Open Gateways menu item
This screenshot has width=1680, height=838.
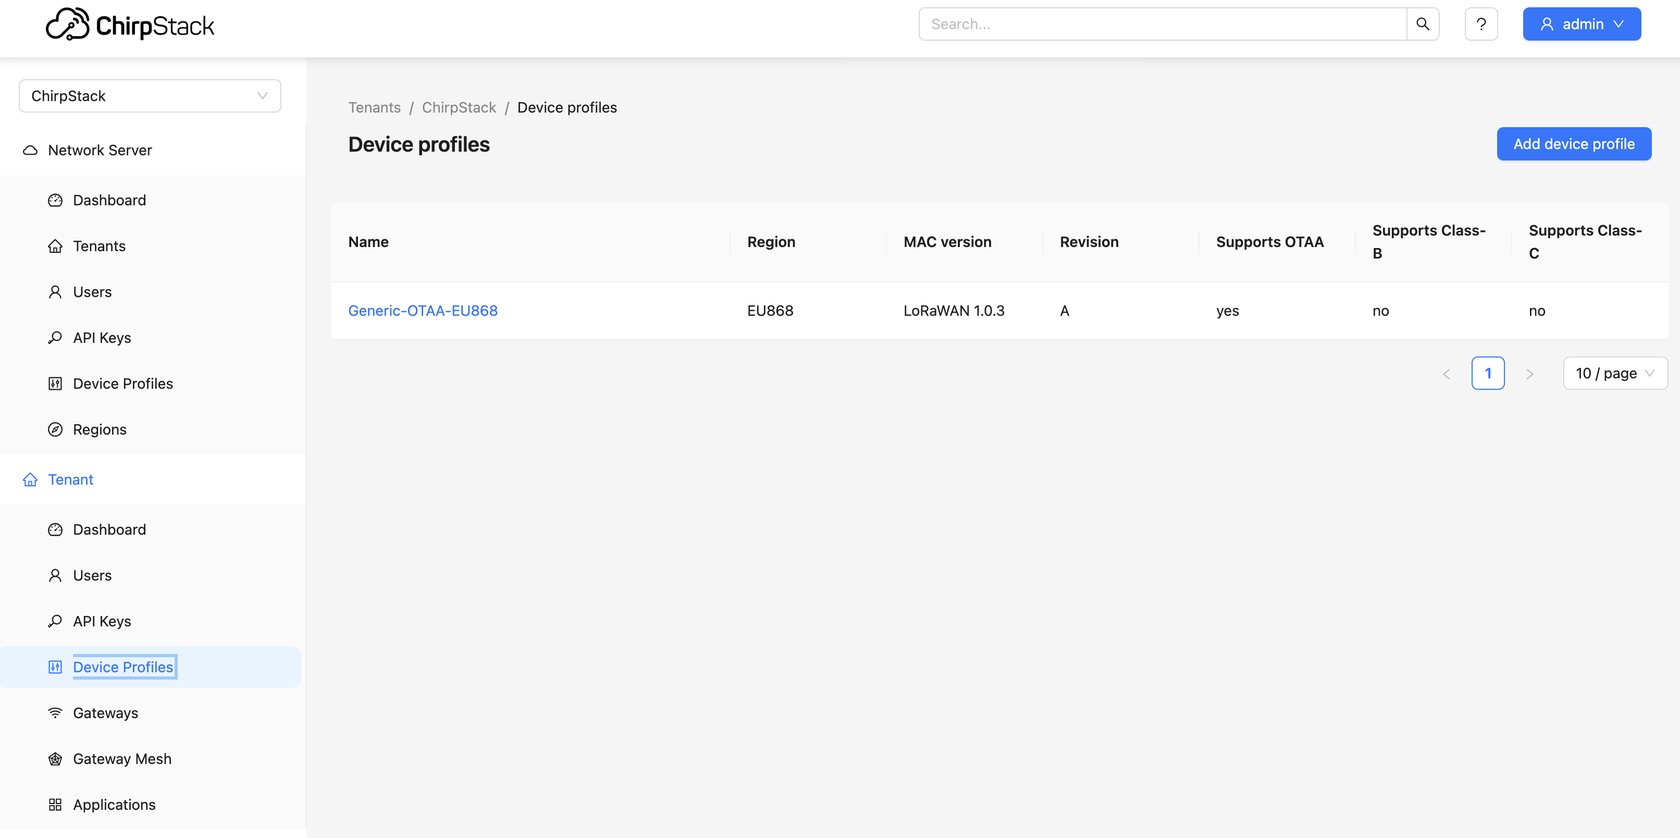152,713
